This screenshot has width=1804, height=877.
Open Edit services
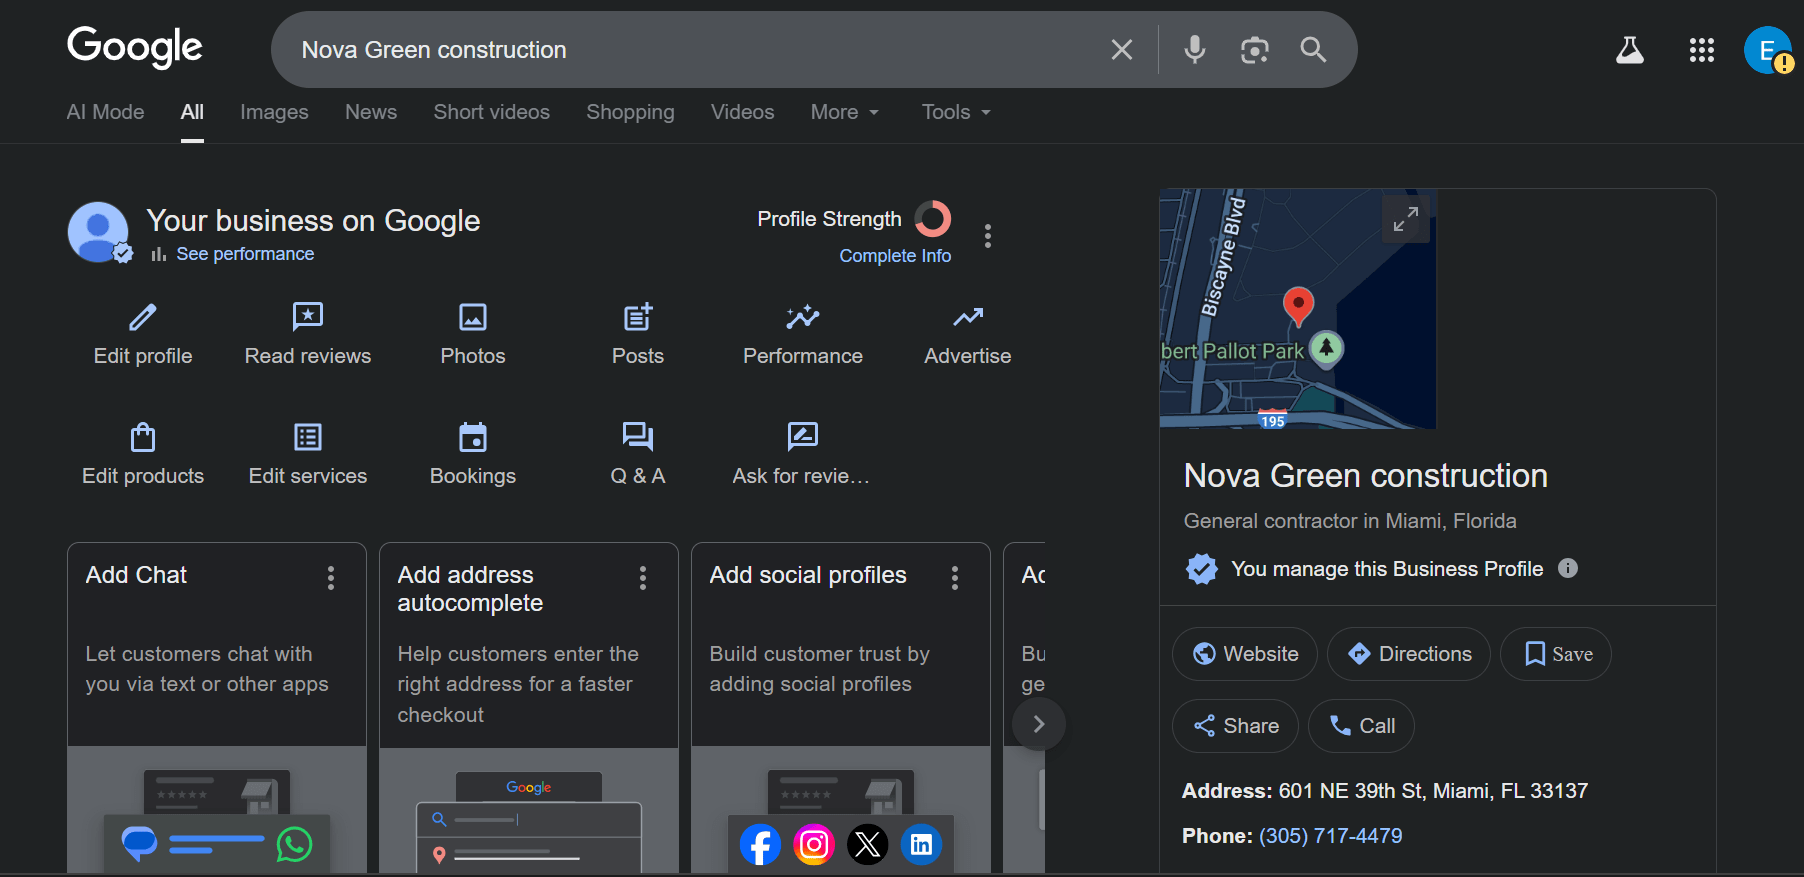click(x=308, y=455)
